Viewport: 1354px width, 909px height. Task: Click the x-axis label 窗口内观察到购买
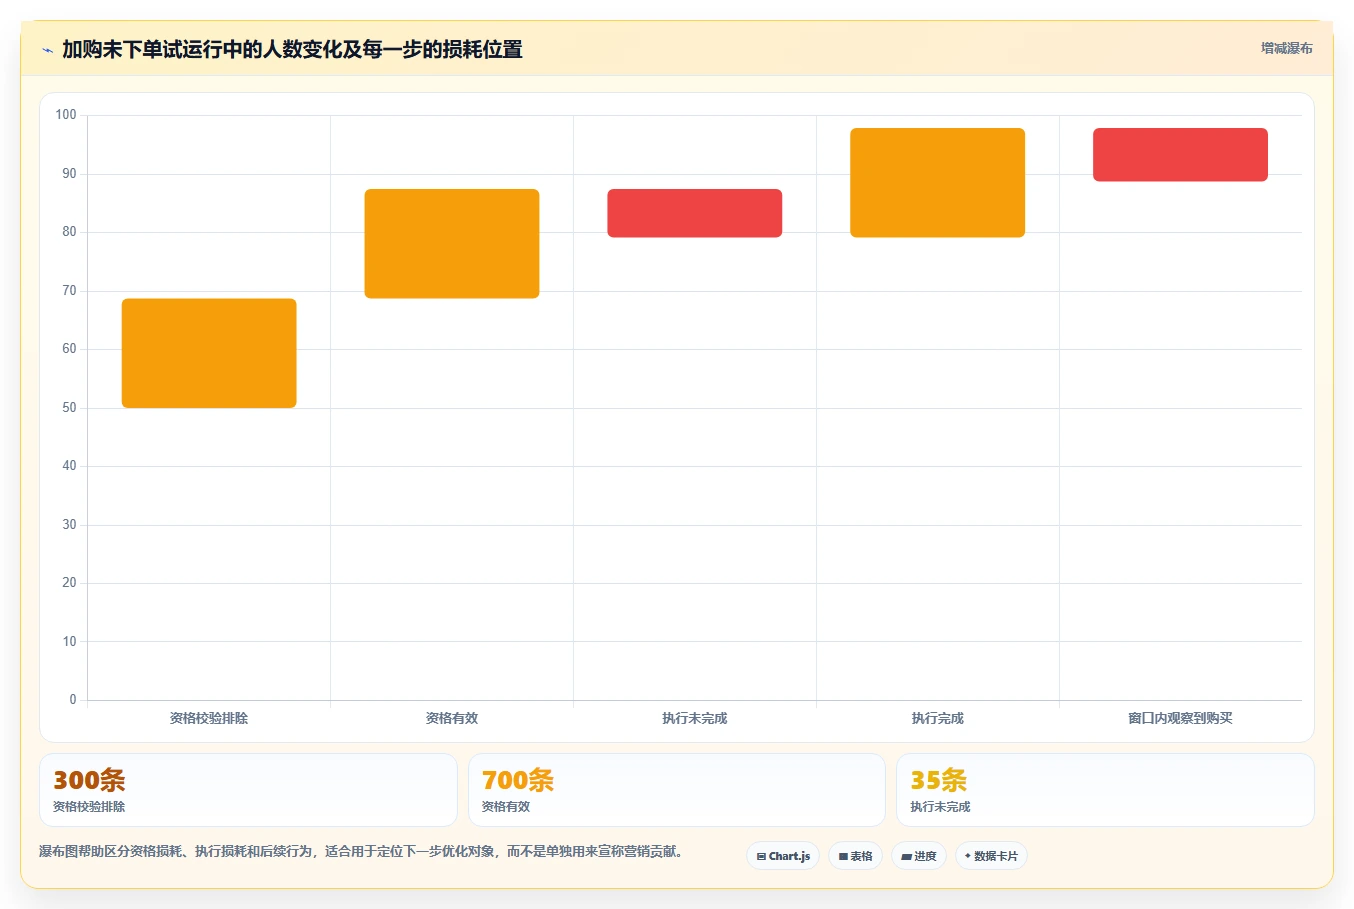tap(1180, 718)
